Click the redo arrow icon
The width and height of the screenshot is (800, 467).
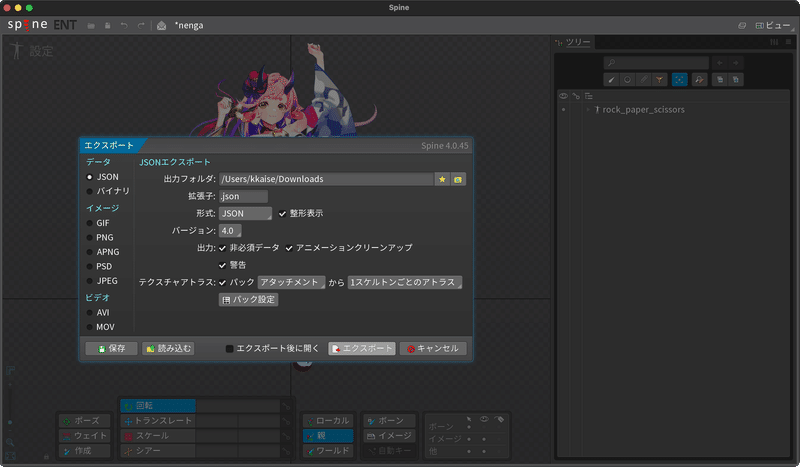pyautogui.click(x=141, y=26)
